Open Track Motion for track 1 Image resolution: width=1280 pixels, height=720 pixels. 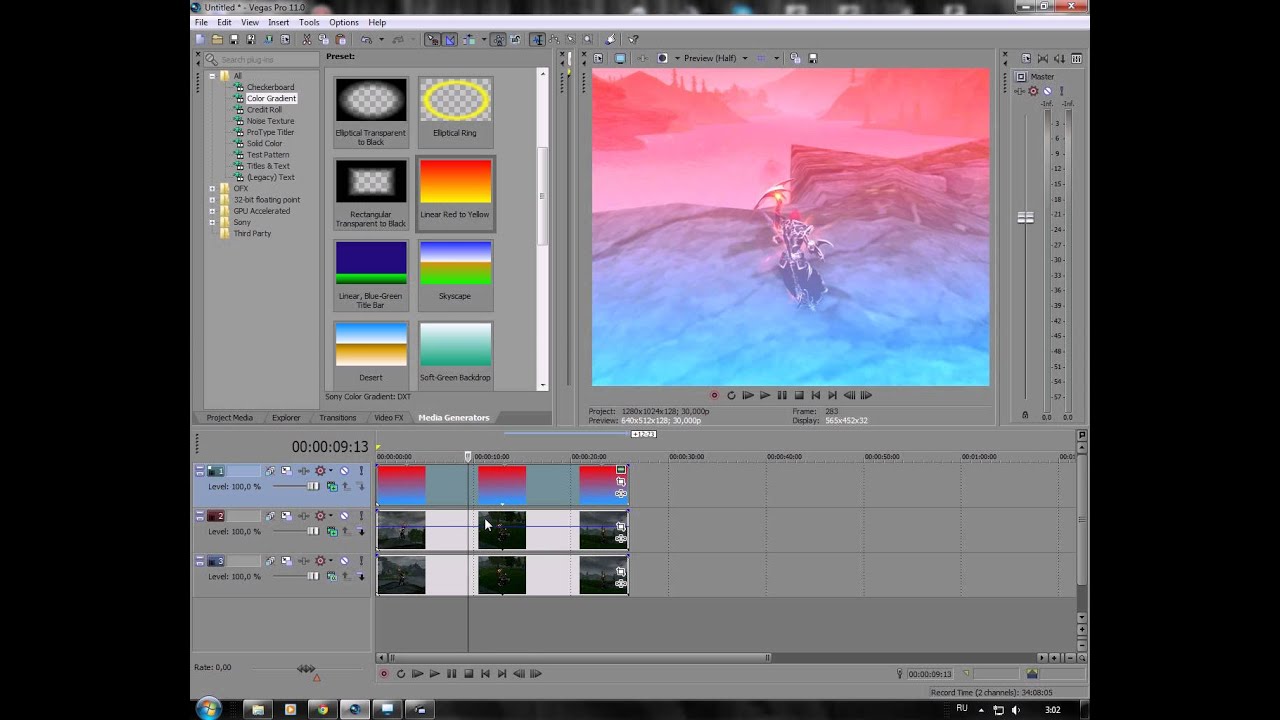click(286, 471)
